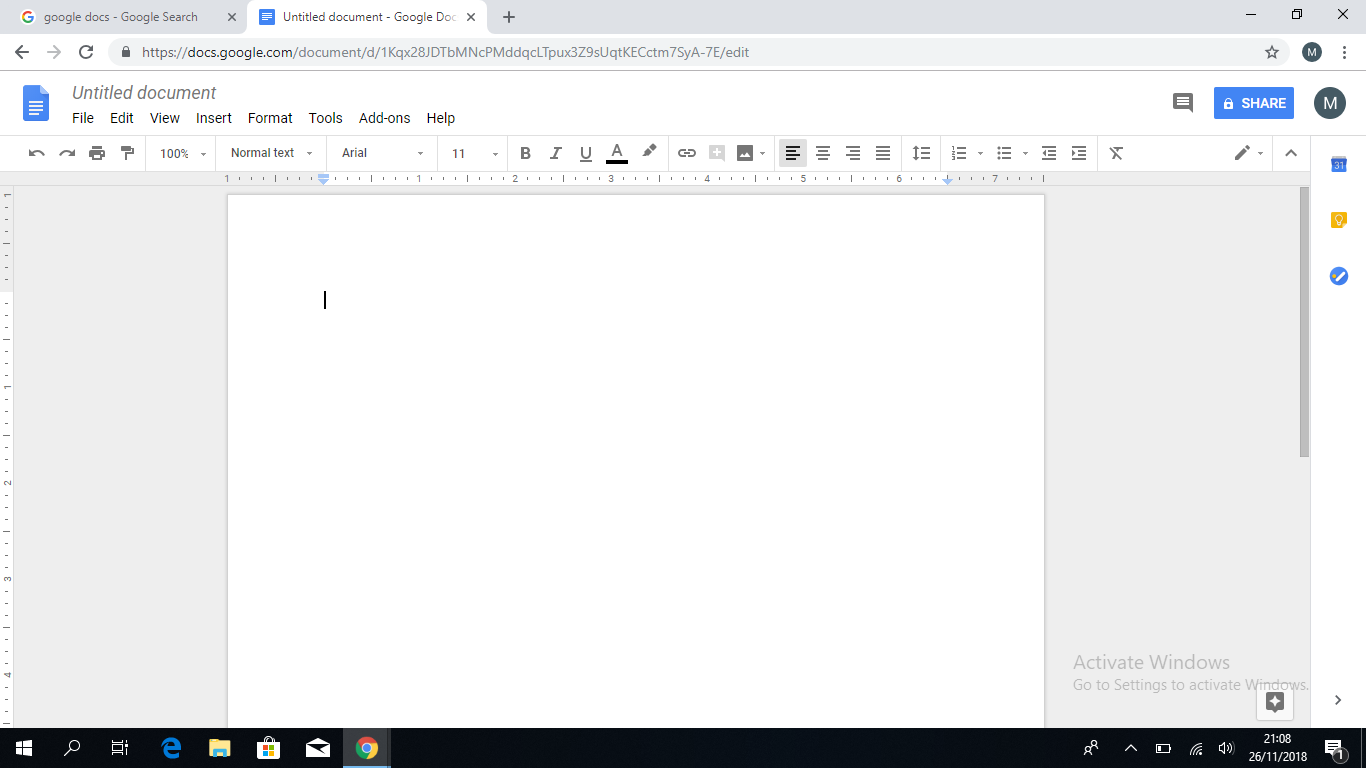Toggle italic formatting
1366x768 pixels.
[x=555, y=153]
